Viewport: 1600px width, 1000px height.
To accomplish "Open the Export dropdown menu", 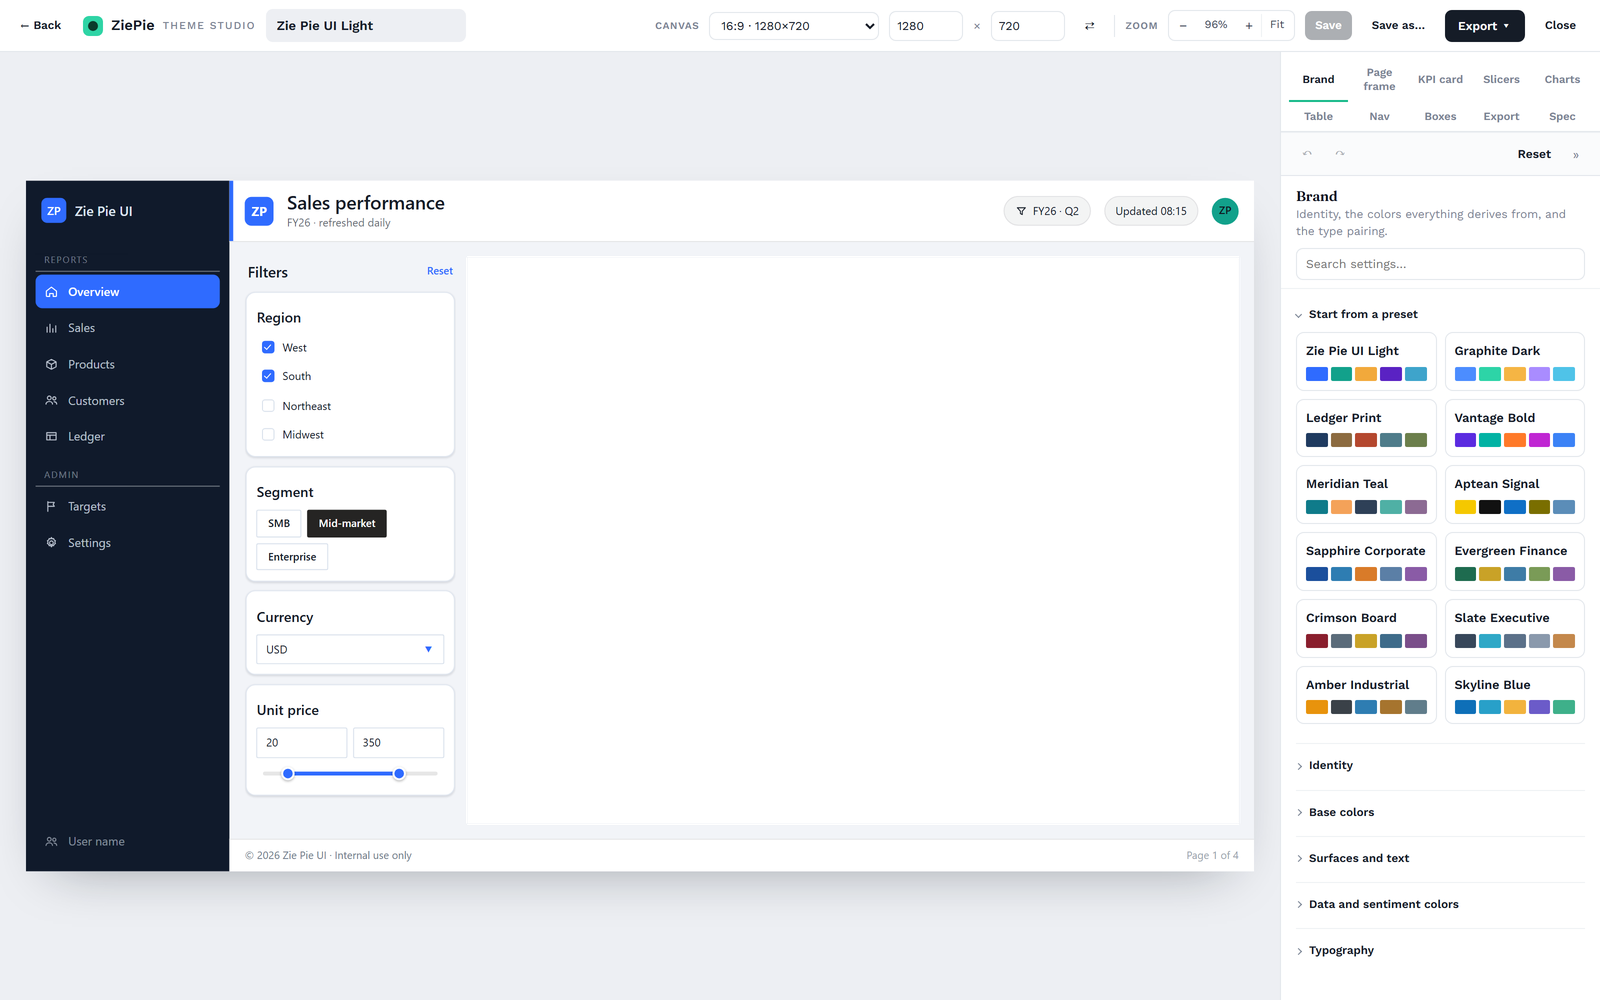I will (x=1484, y=26).
